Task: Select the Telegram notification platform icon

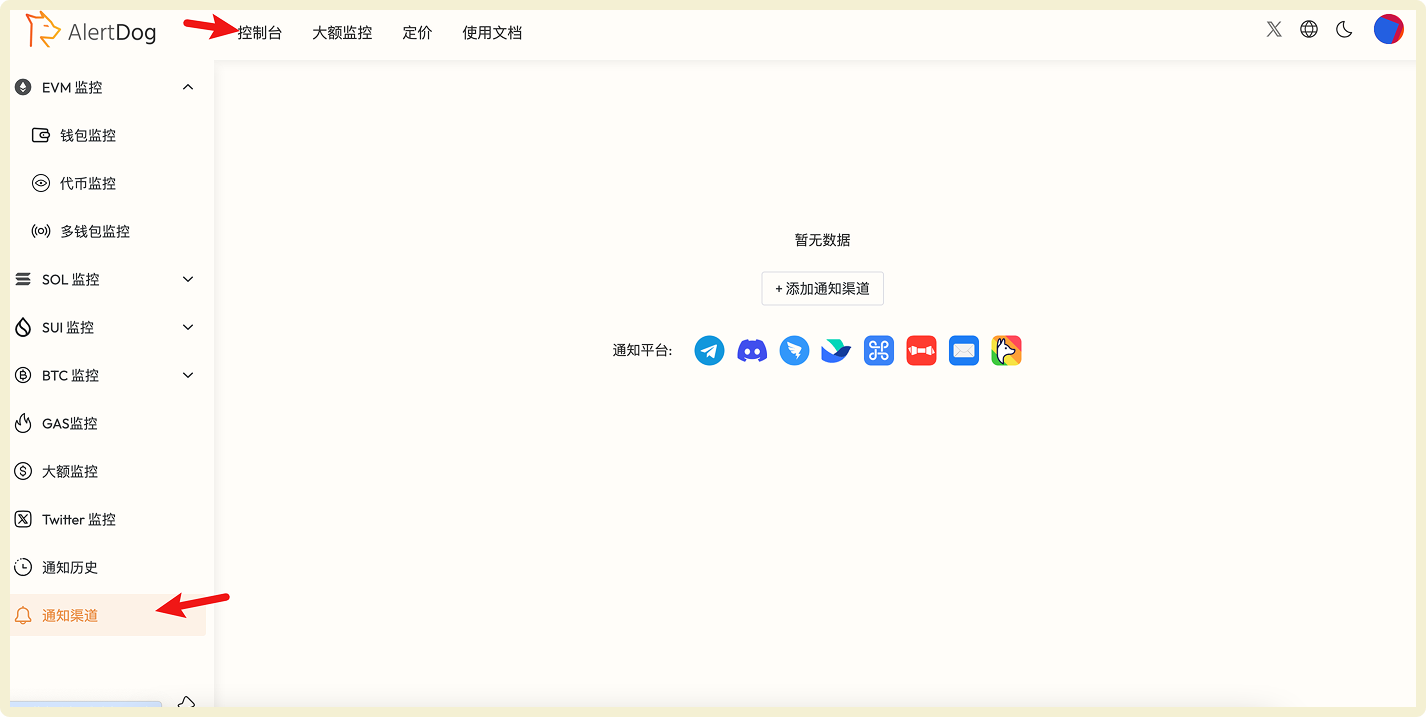Action: coord(709,350)
